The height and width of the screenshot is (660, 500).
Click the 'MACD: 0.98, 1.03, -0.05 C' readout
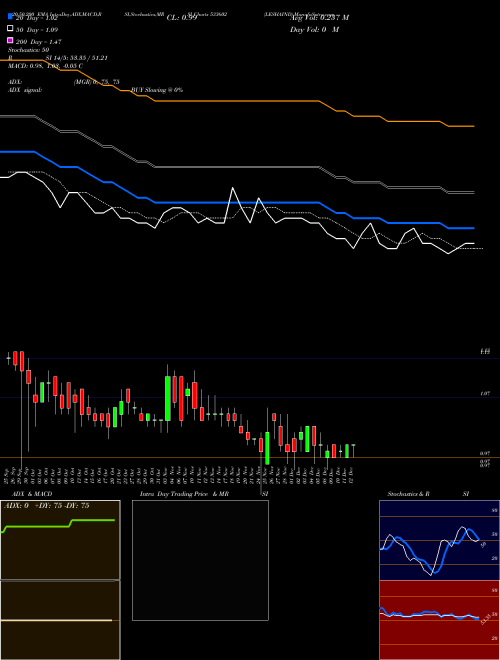point(45,66)
